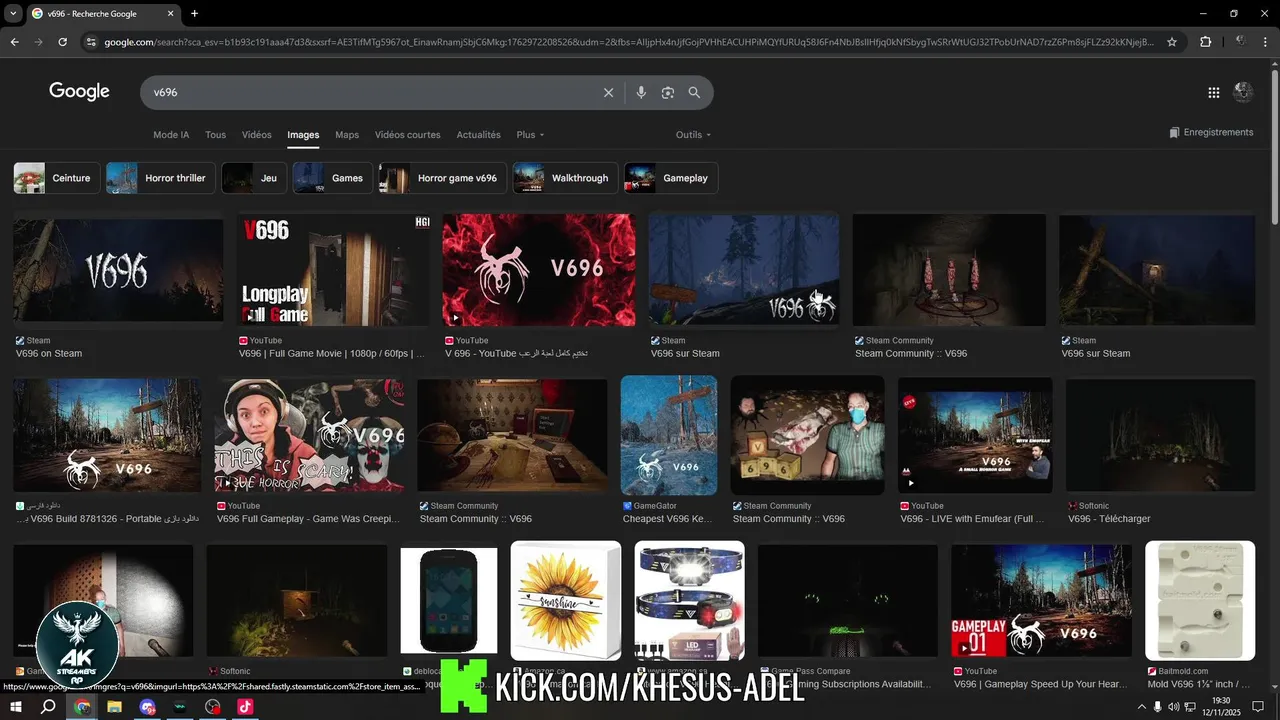This screenshot has width=1280, height=720.
Task: Open V696 on Steam image result
Action: (x=118, y=270)
